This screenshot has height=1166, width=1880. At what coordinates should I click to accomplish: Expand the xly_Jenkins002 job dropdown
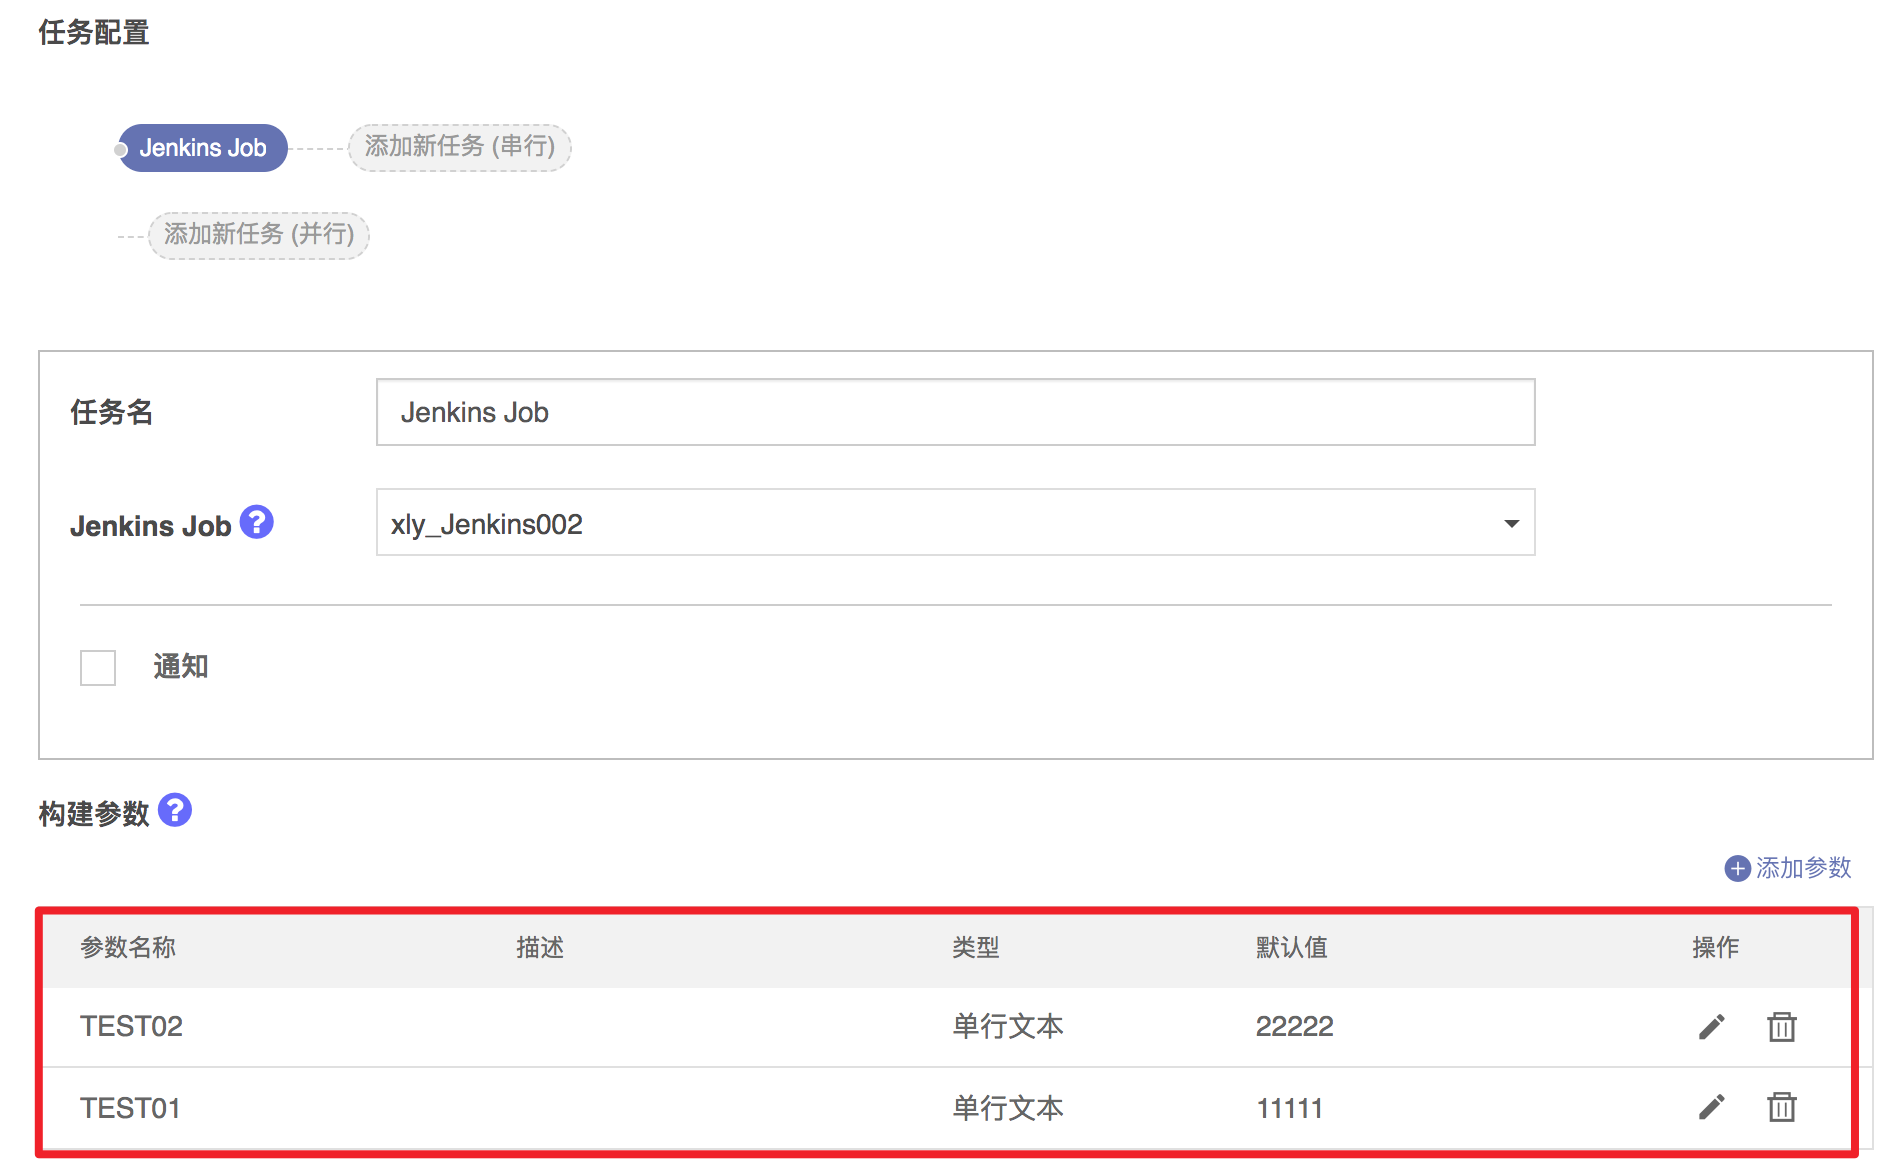coord(955,522)
